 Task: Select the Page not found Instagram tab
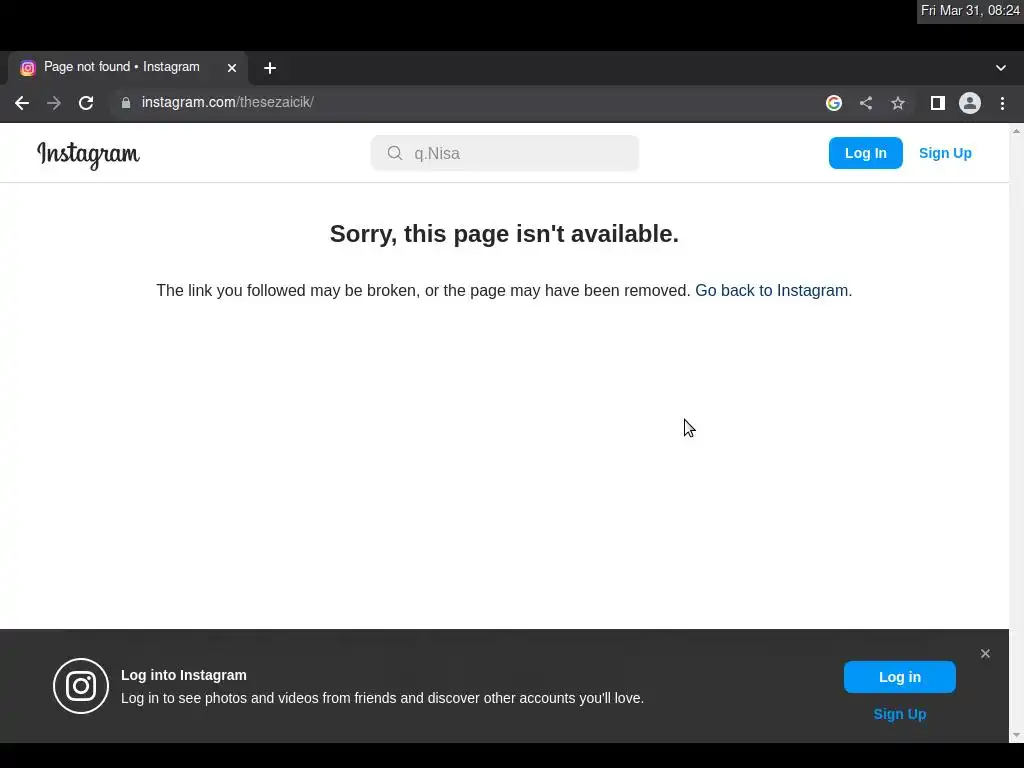[128, 68]
